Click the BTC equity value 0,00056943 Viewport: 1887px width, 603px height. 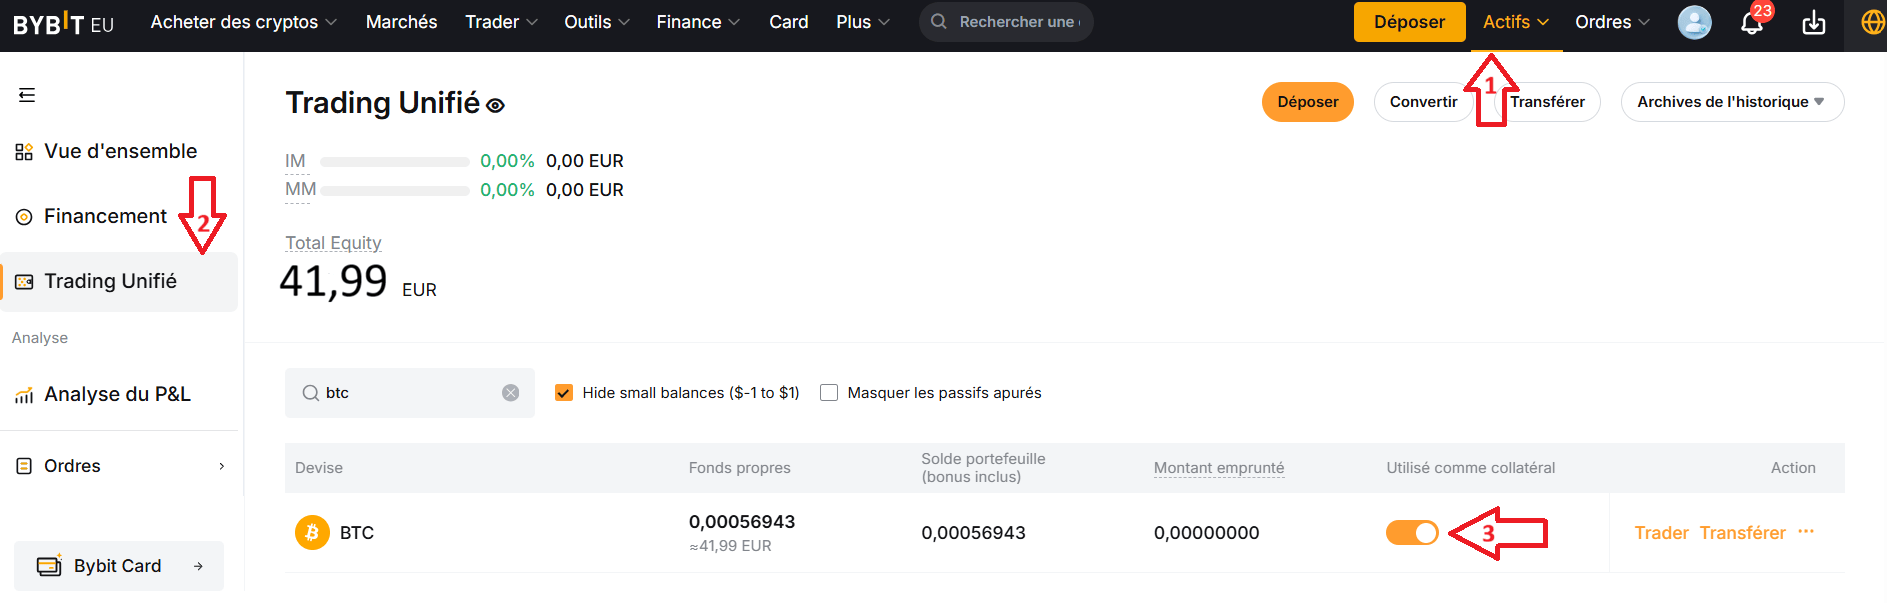(x=742, y=522)
